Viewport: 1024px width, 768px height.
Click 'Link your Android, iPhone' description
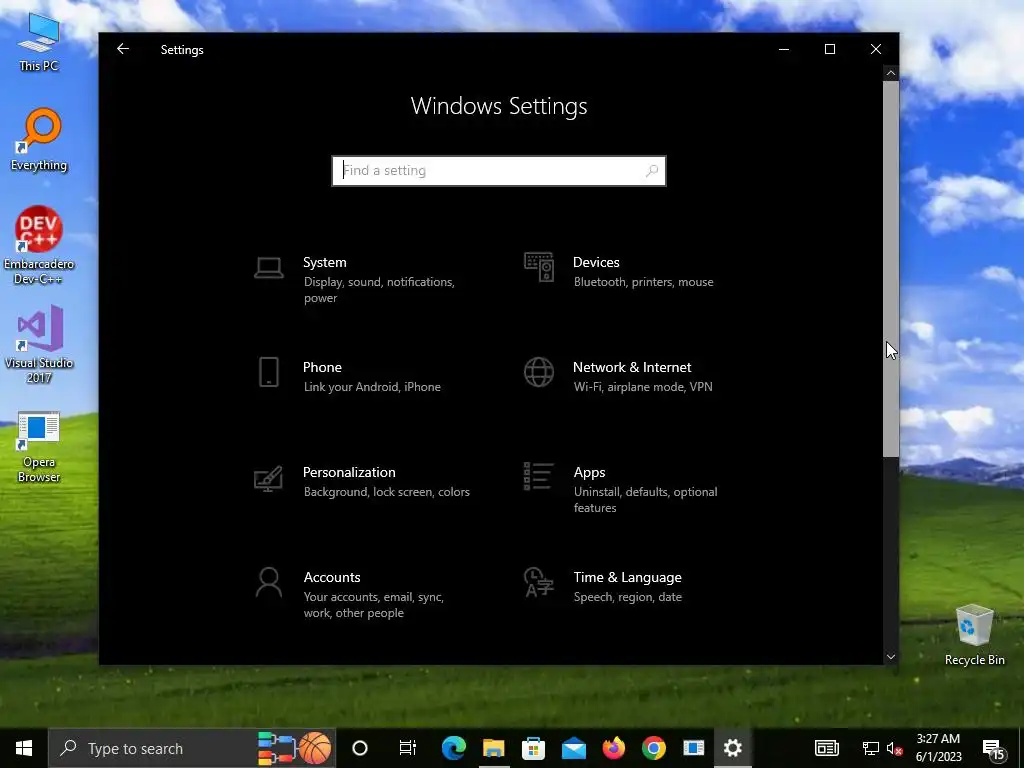pos(372,387)
